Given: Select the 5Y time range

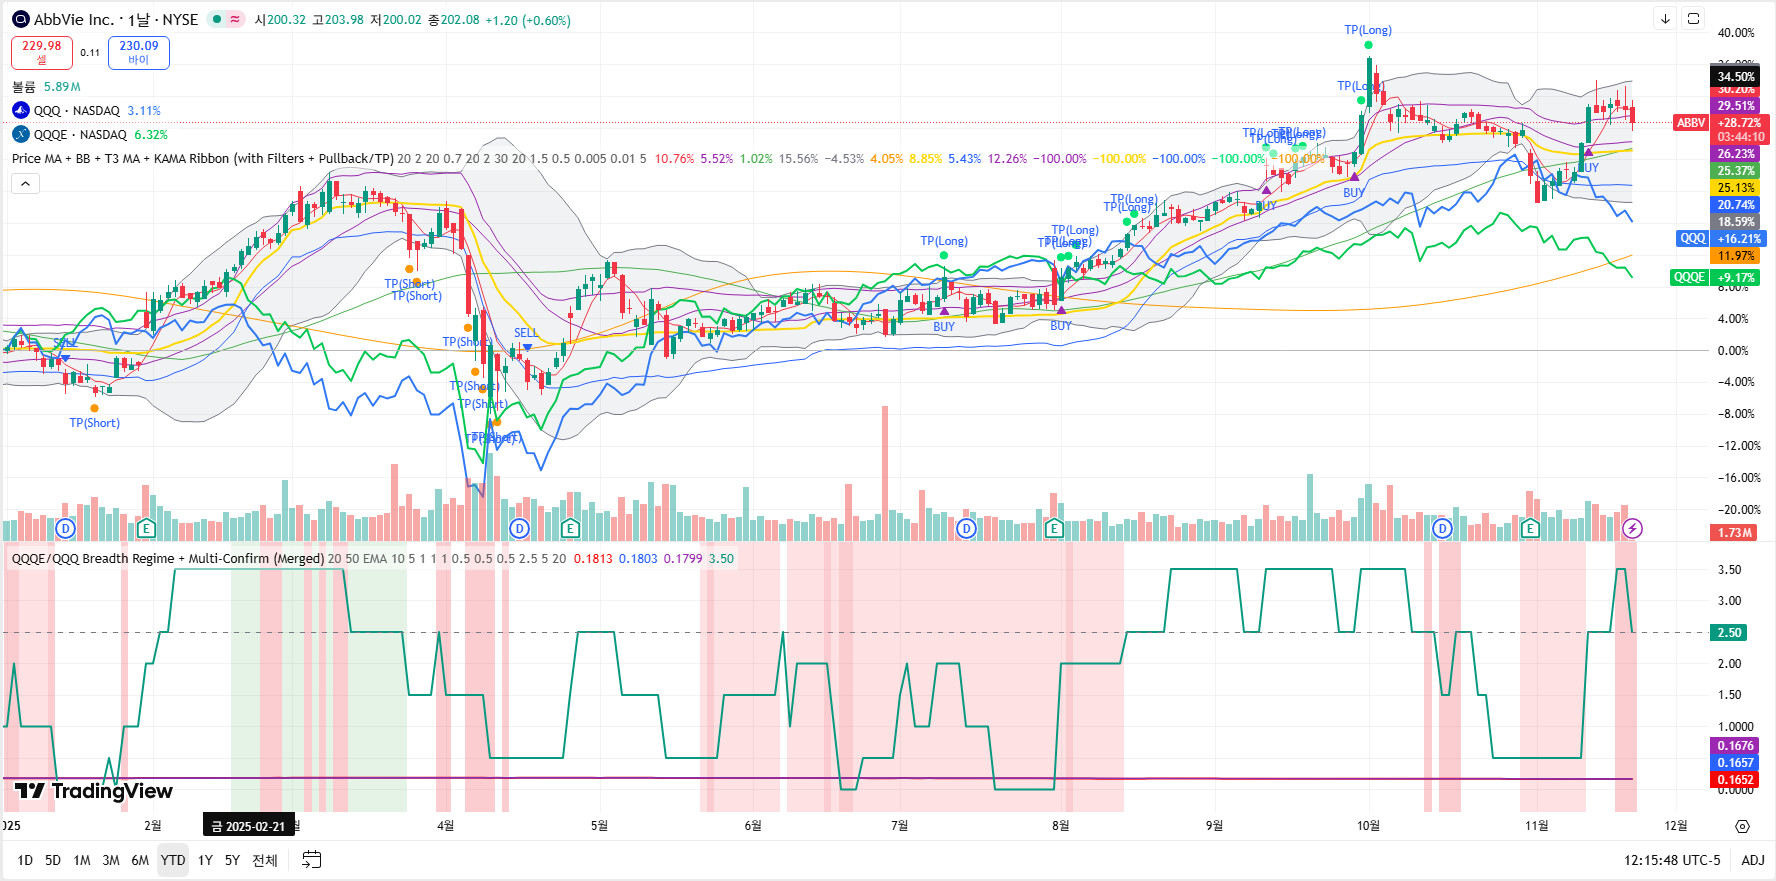Looking at the screenshot, I should (232, 860).
